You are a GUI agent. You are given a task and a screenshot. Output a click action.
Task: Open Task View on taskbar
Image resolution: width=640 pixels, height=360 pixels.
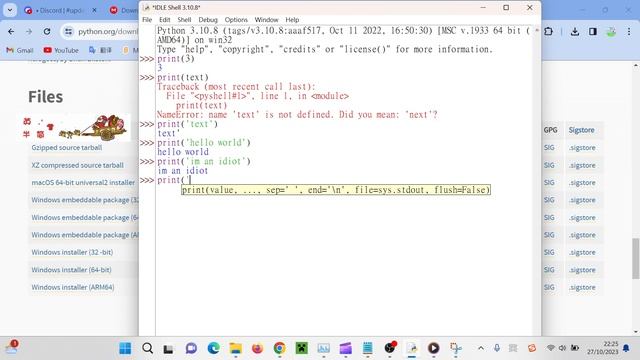click(x=169, y=348)
